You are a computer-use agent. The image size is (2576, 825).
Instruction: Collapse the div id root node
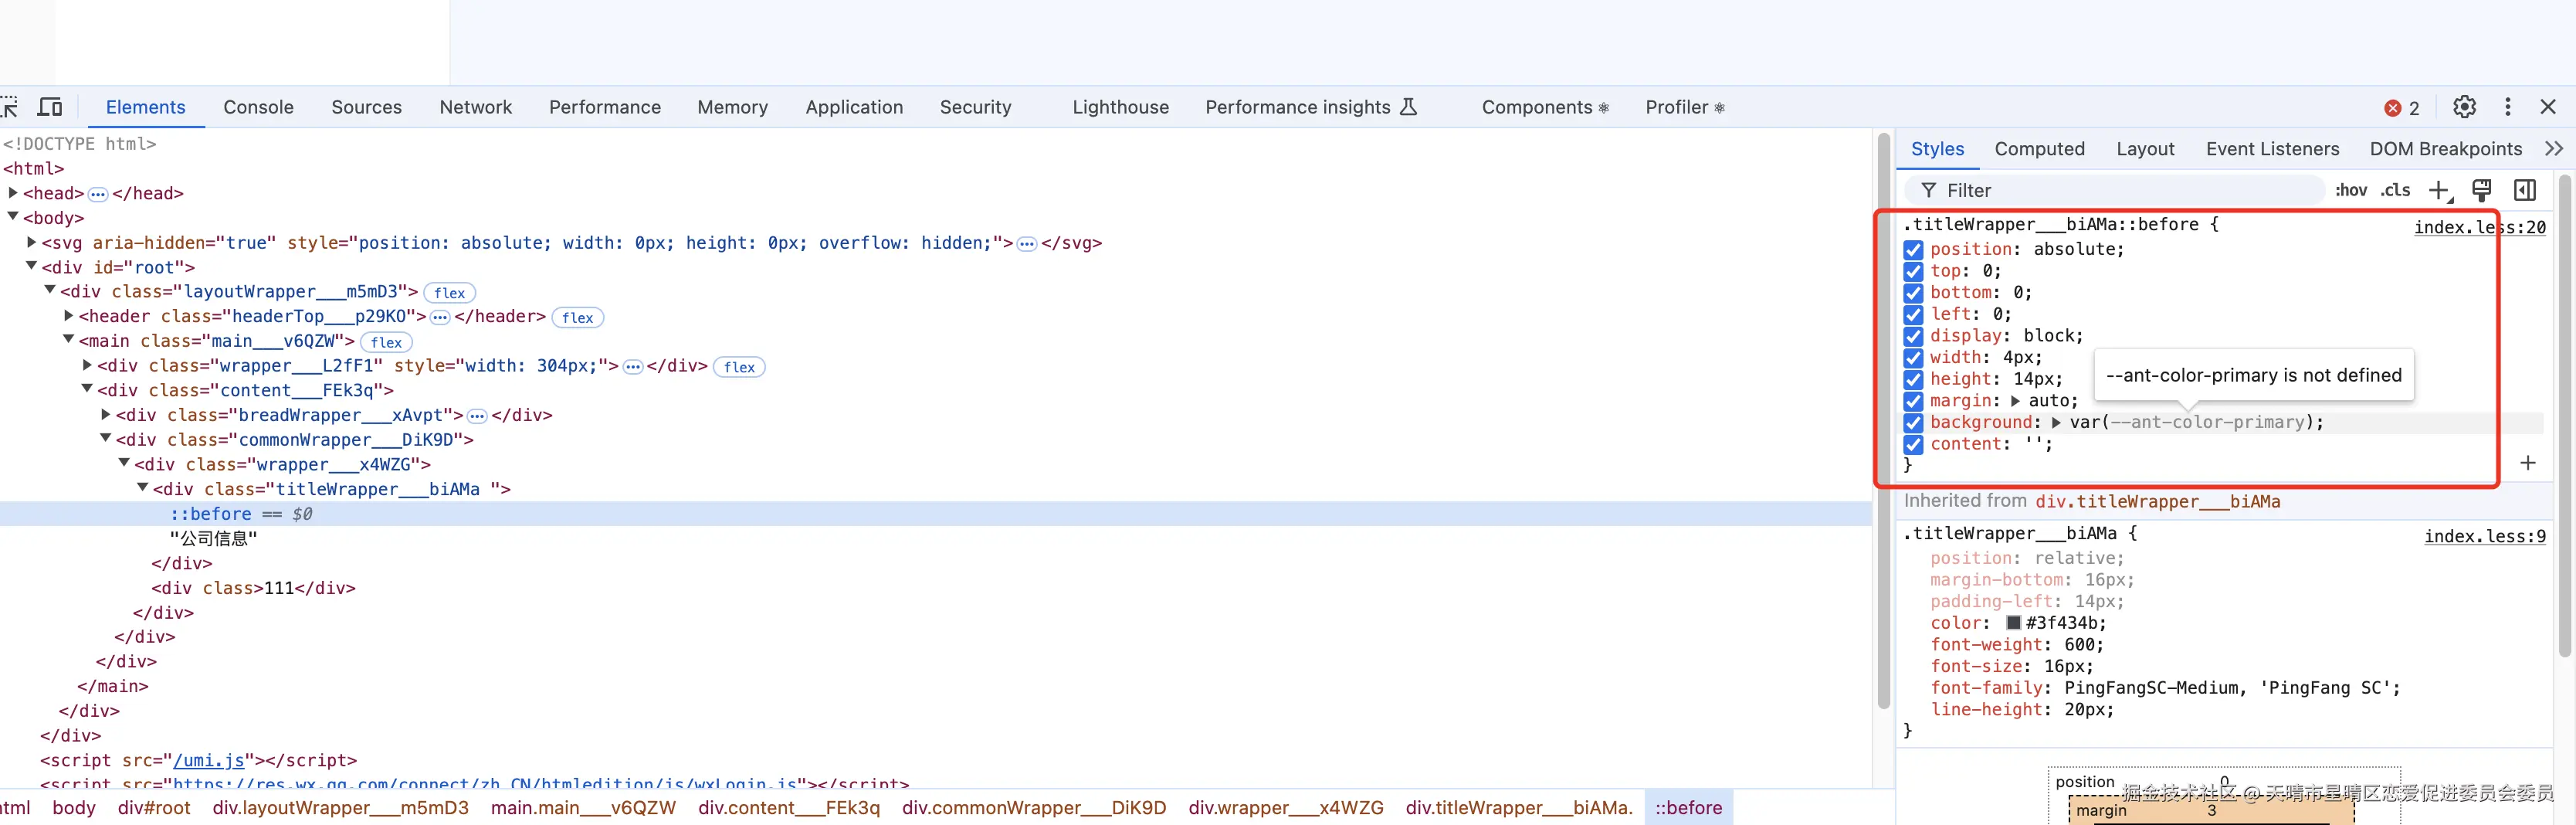point(32,267)
